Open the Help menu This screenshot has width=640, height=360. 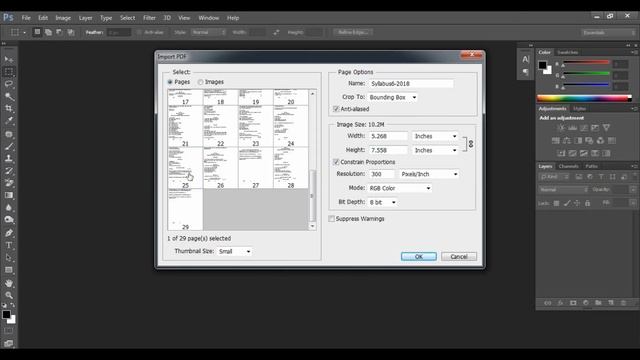(x=233, y=18)
